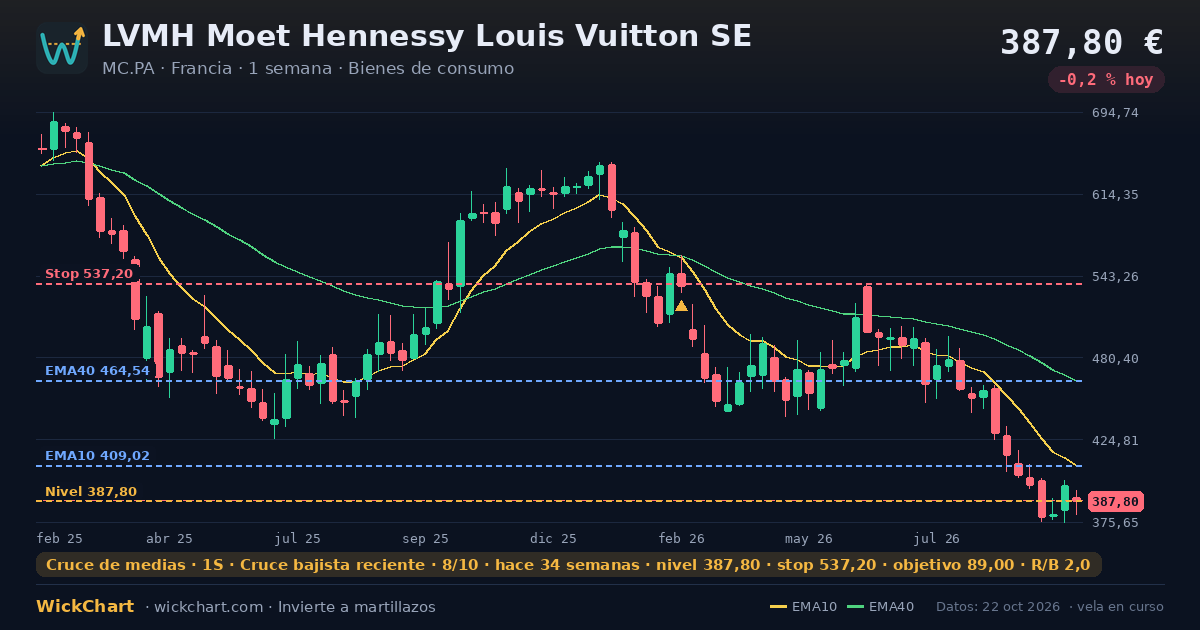Click the 424,81 price axis label
Image resolution: width=1200 pixels, height=630 pixels.
1115,441
